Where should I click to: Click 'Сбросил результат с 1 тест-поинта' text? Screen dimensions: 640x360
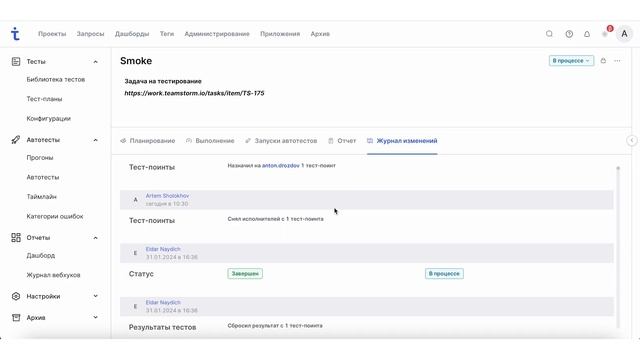(x=275, y=326)
